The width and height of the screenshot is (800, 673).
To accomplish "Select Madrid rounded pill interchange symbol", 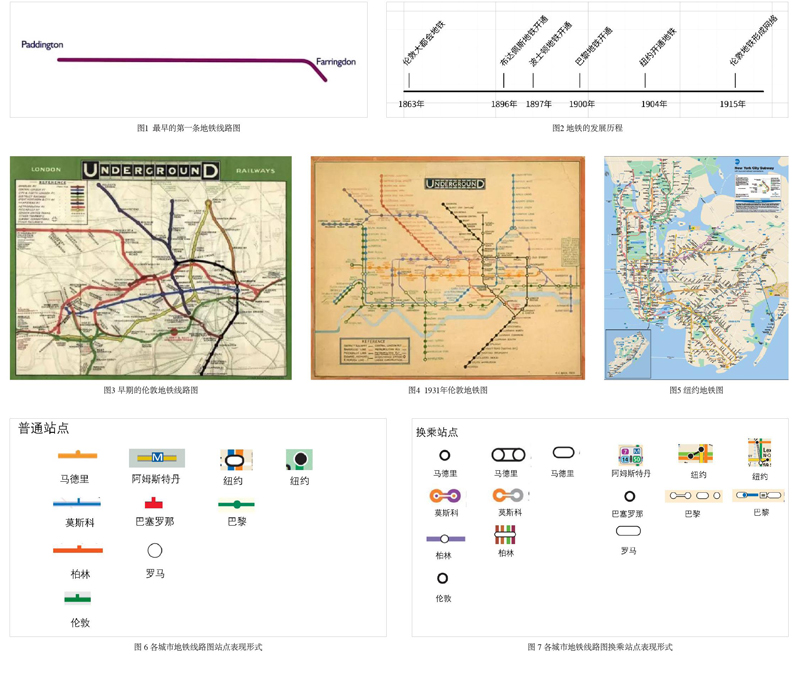I will (564, 452).
